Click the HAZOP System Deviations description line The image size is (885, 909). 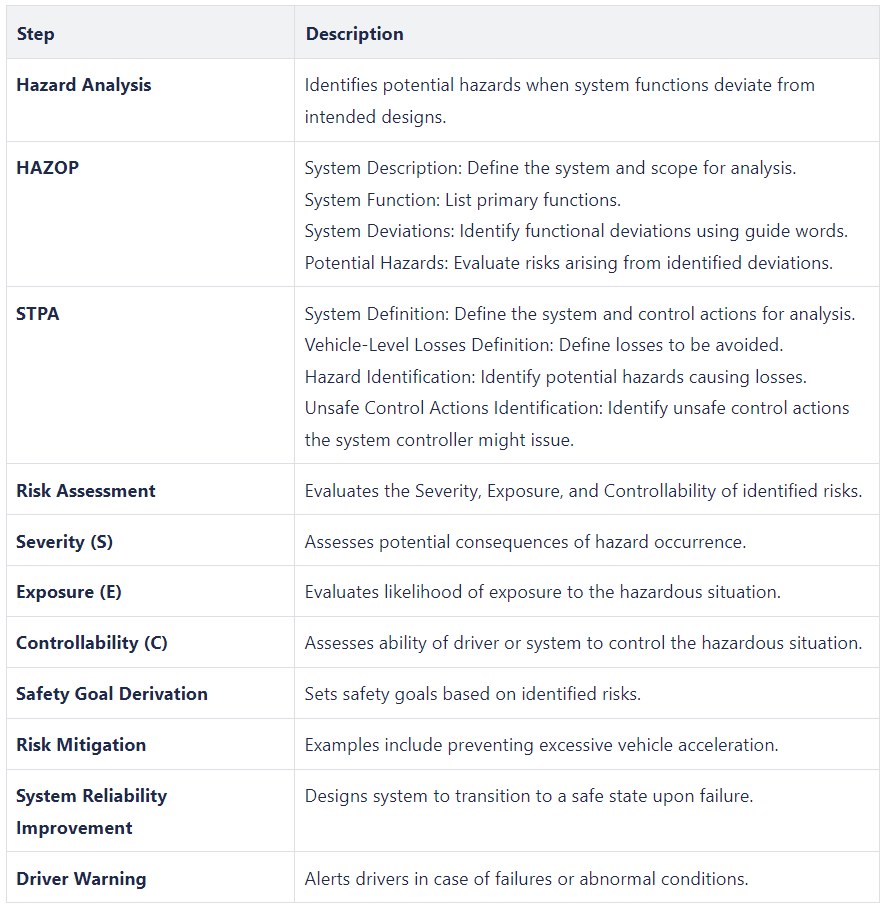click(x=576, y=231)
